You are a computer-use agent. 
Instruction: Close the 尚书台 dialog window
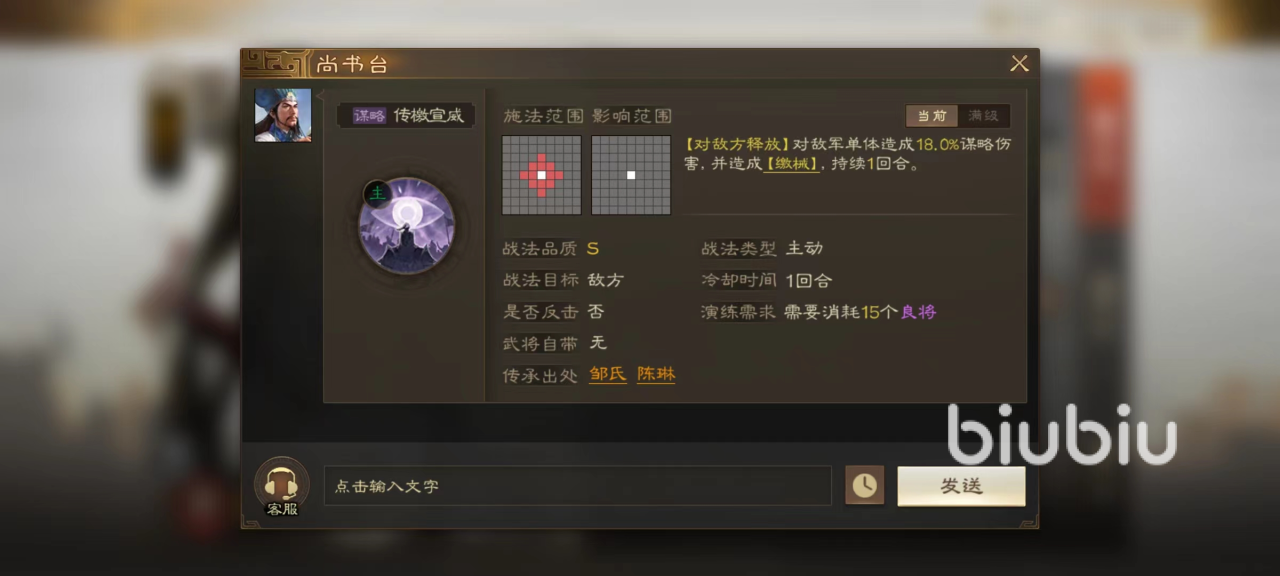[1019, 64]
